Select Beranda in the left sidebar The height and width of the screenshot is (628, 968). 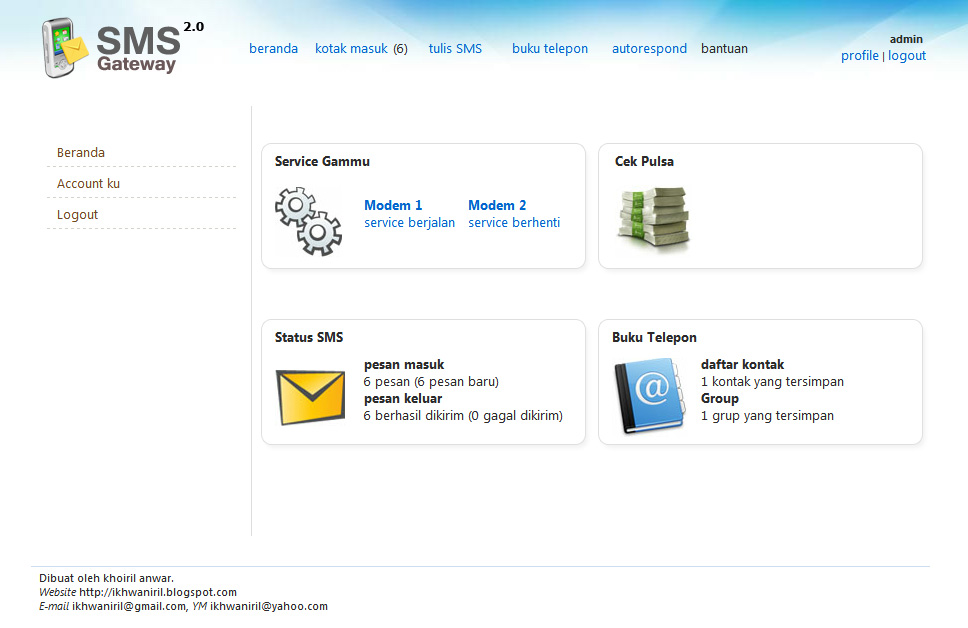click(x=81, y=153)
